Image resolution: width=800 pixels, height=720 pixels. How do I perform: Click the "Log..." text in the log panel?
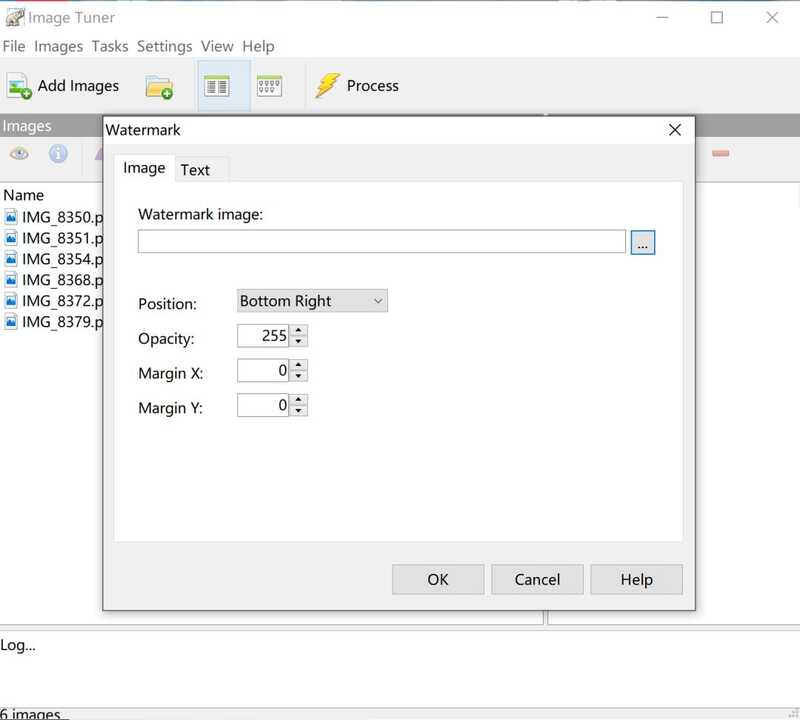pos(18,645)
